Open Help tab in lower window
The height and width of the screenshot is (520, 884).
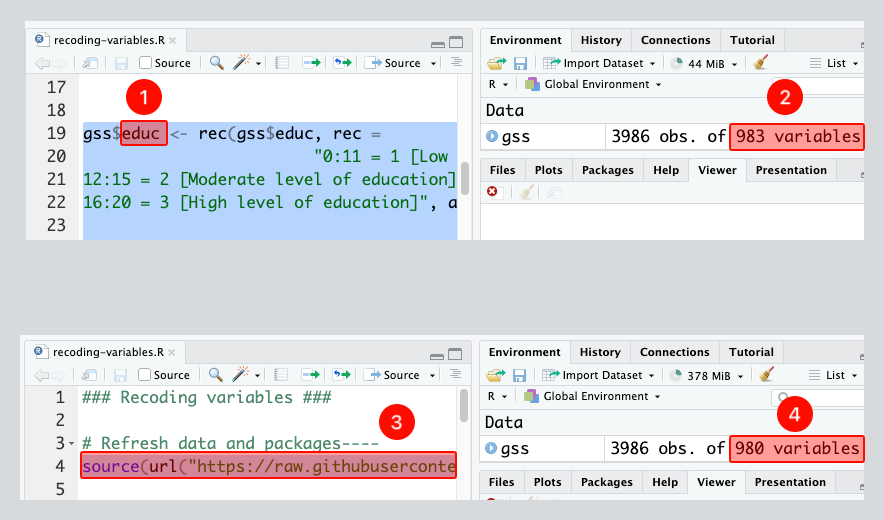pyautogui.click(x=665, y=482)
